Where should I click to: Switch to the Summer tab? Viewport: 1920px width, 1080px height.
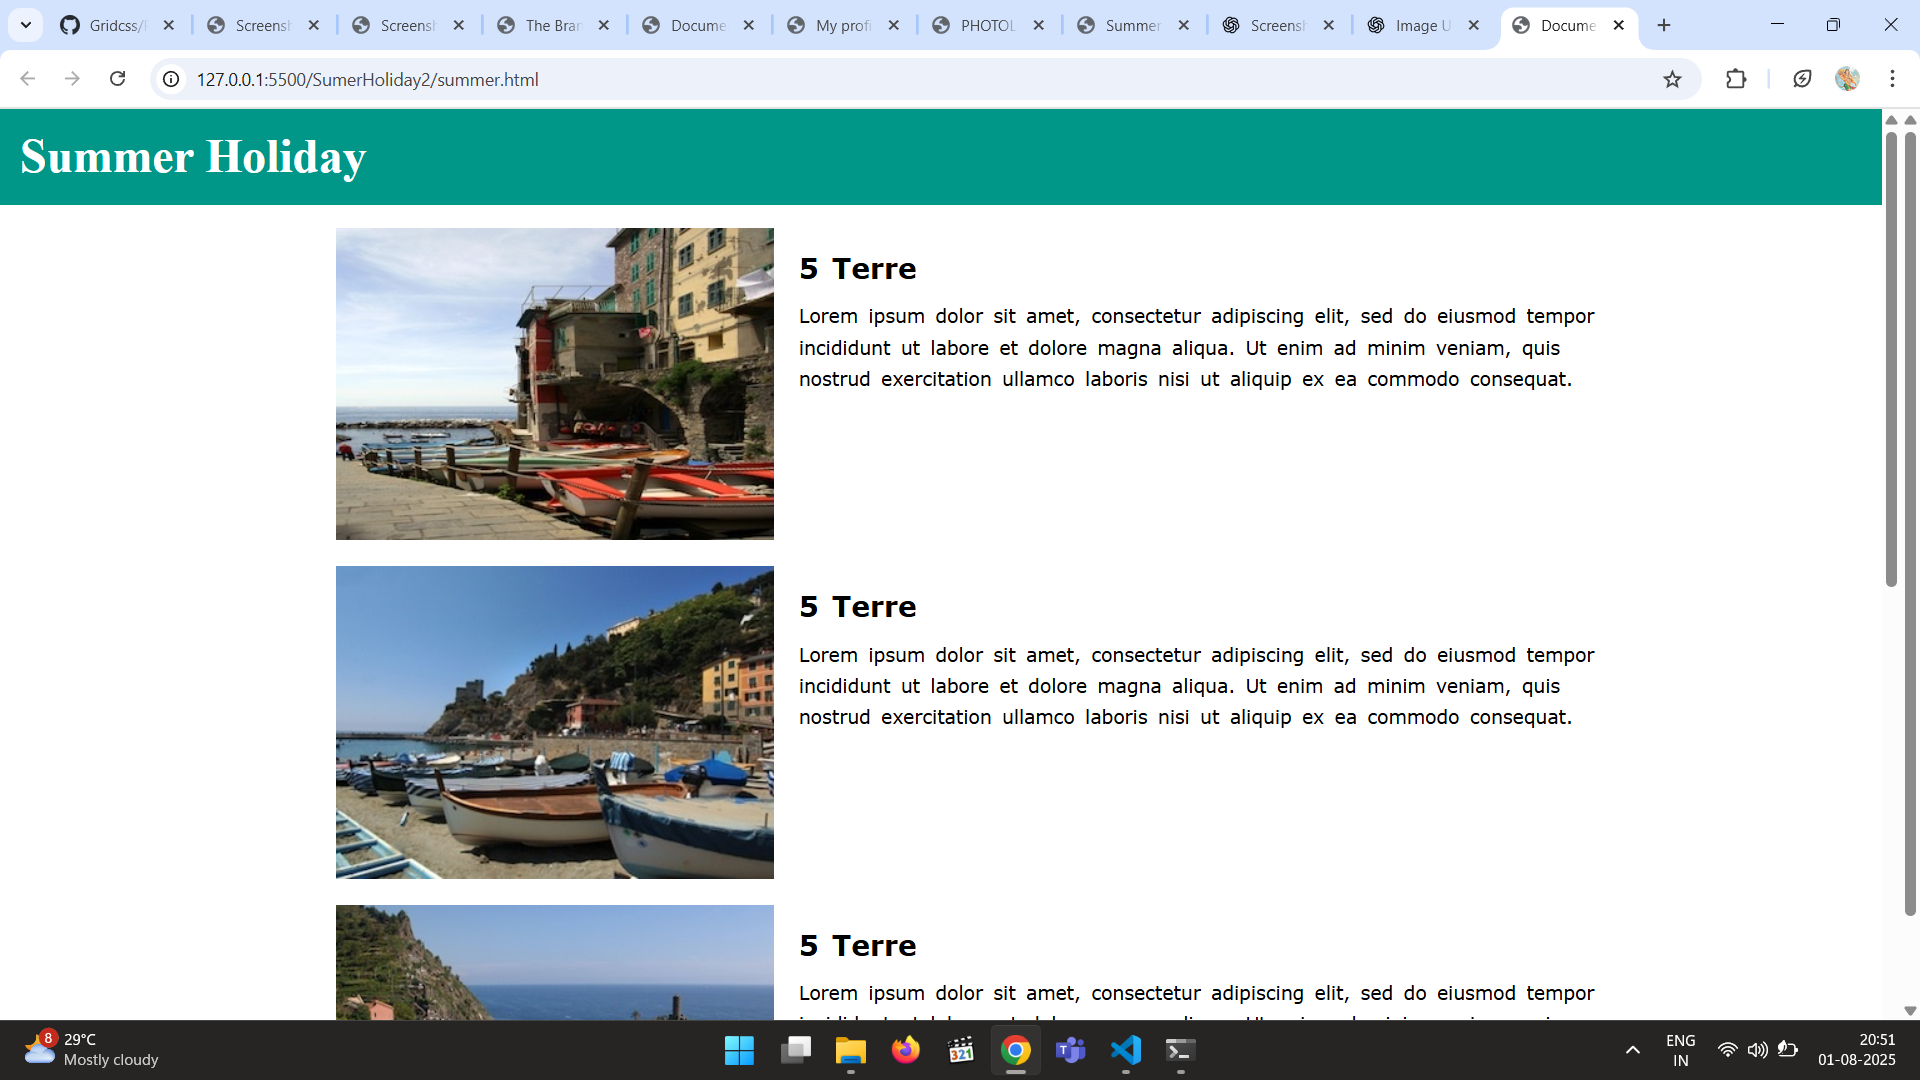1135,26
